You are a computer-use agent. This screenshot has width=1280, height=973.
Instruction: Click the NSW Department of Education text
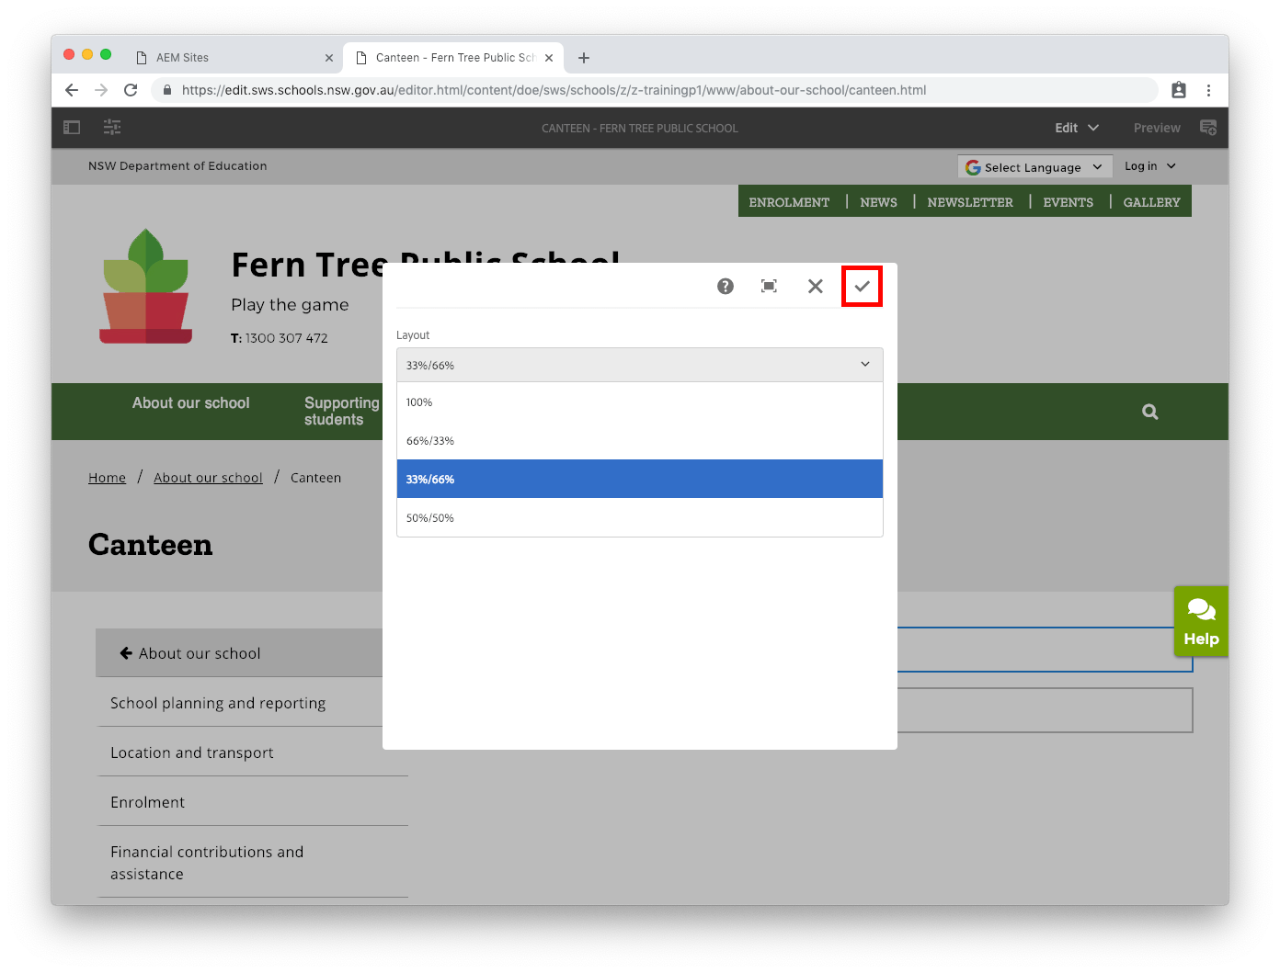tap(178, 166)
